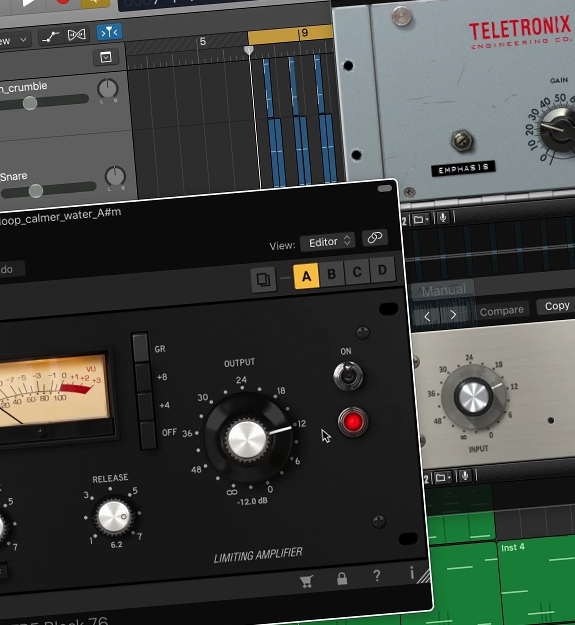575x625 pixels.
Task: Click the Inst 4 green region
Action: [536, 580]
